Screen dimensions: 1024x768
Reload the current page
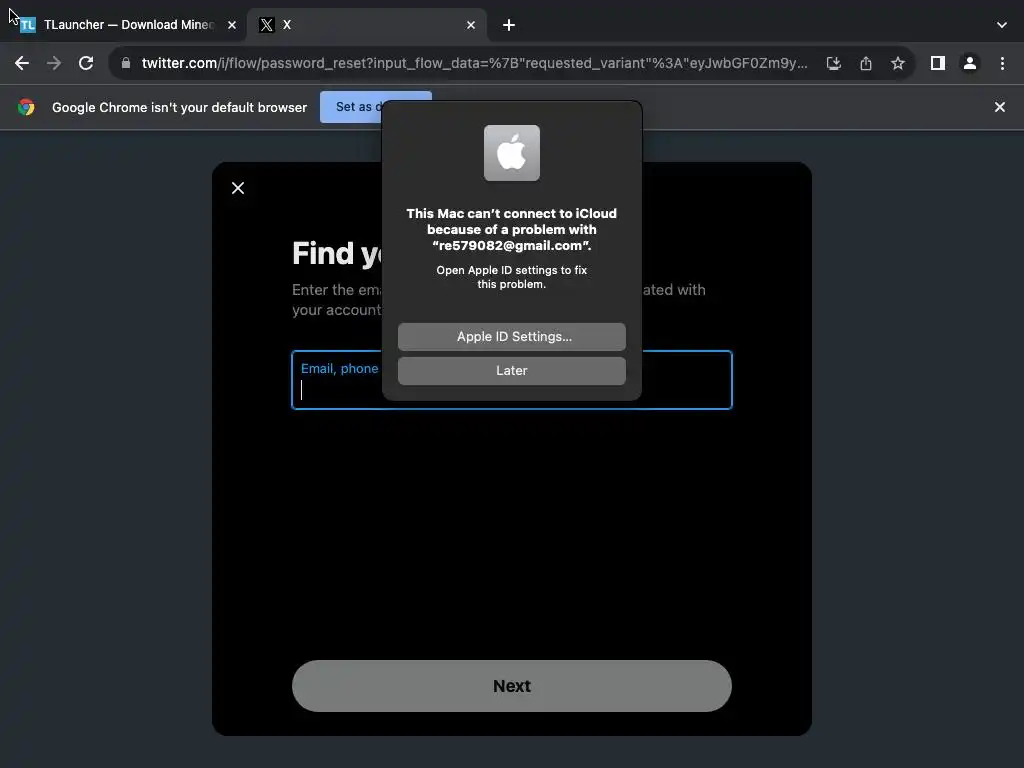[x=86, y=63]
